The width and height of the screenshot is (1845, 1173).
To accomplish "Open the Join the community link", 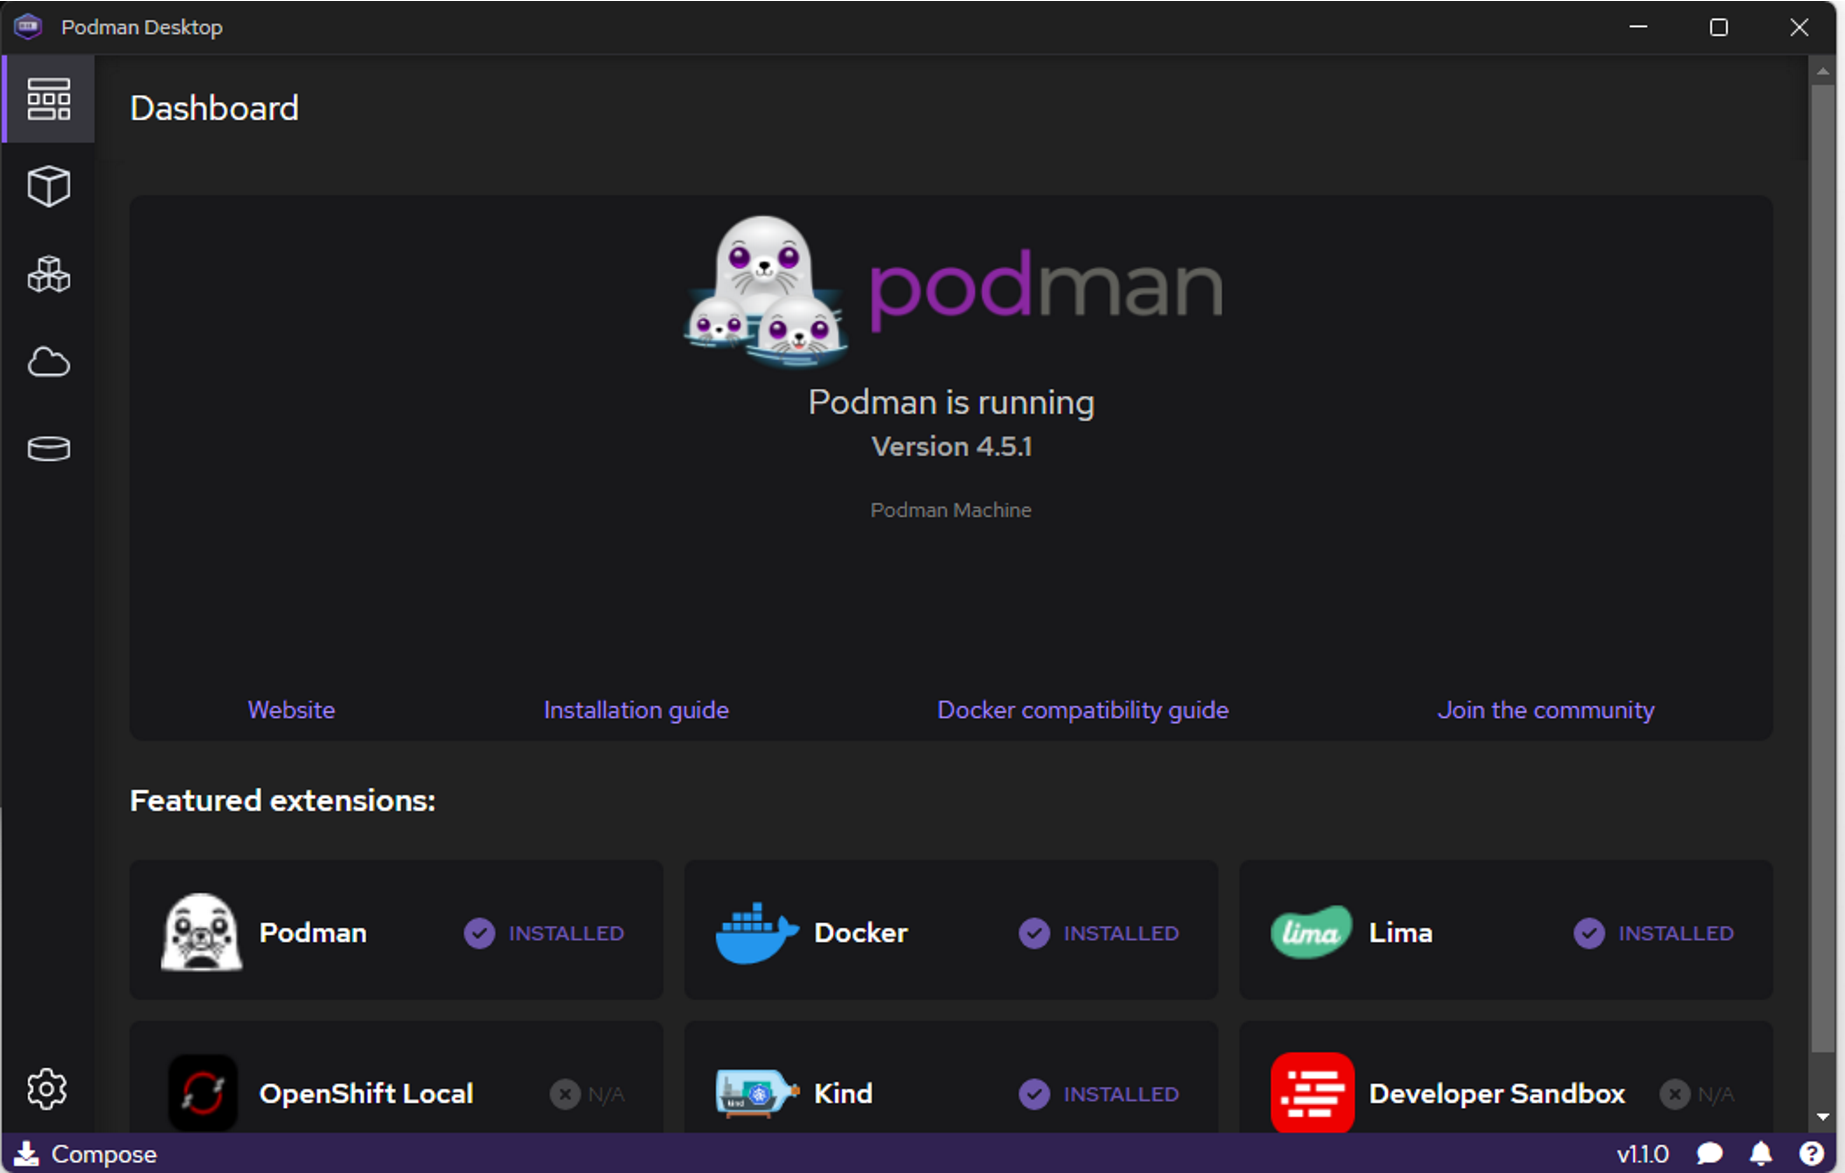I will point(1546,710).
